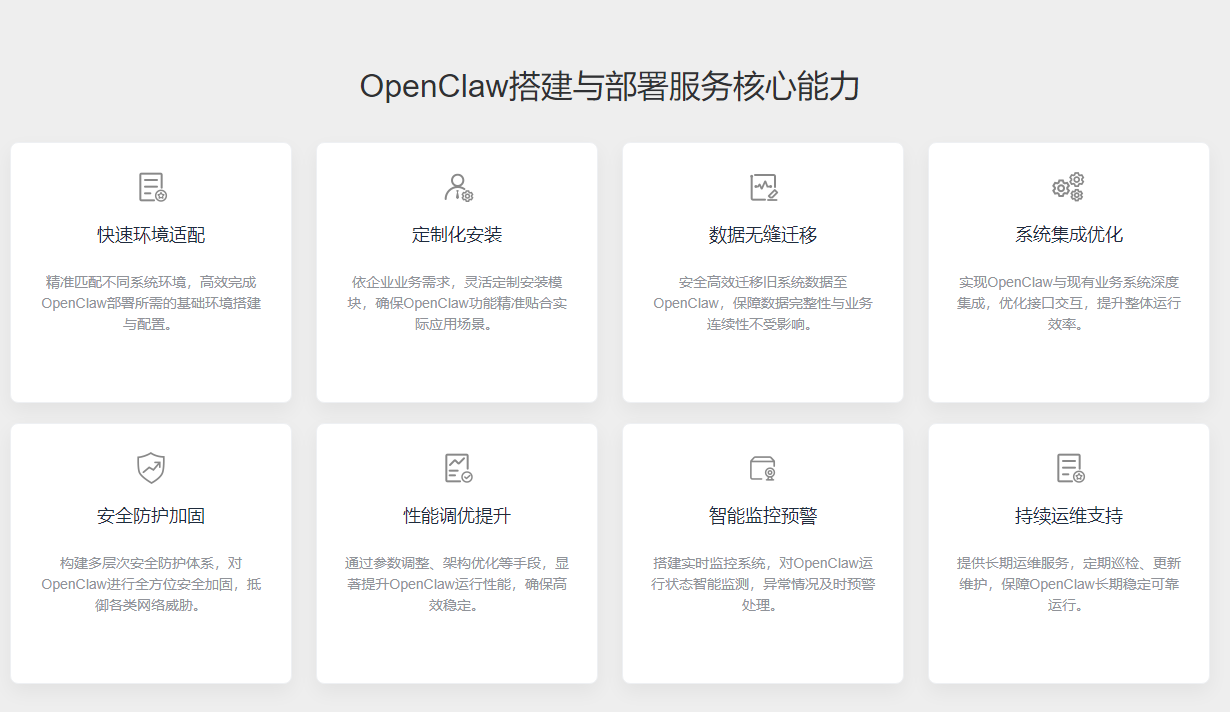
Task: Select the 系统集成优化 heading
Action: click(x=1069, y=235)
